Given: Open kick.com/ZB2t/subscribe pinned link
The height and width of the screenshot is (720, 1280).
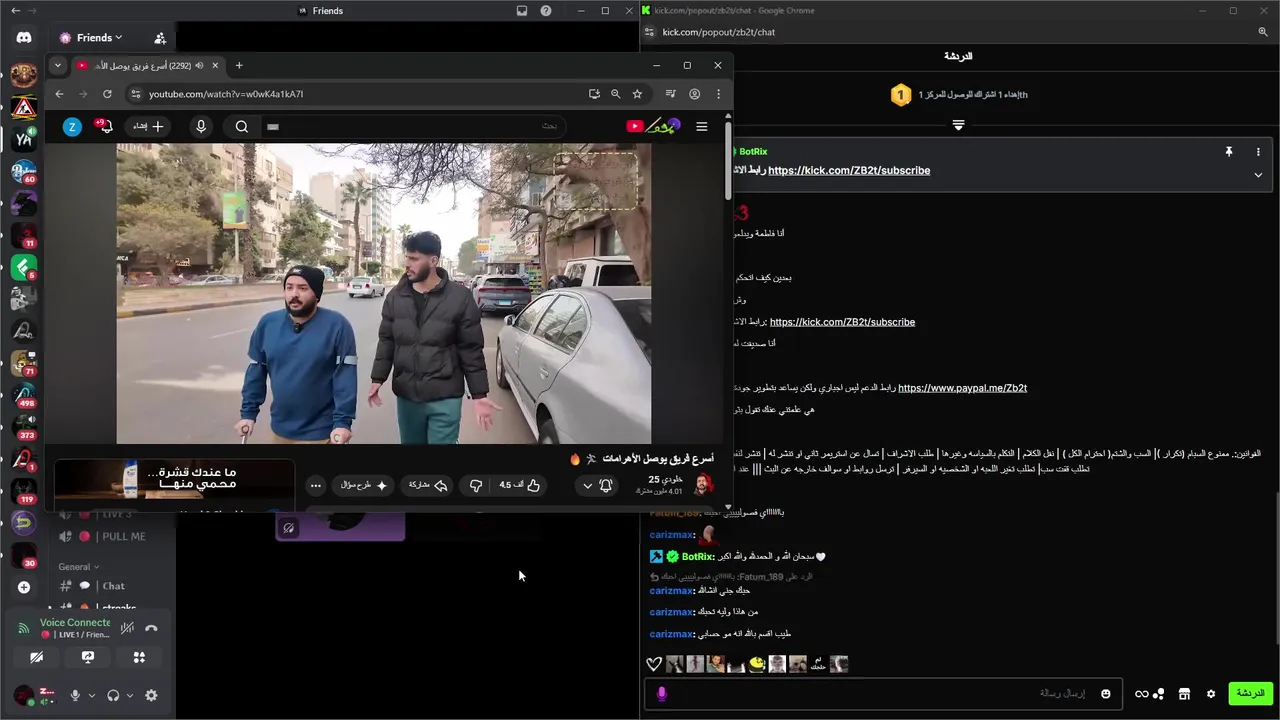Looking at the screenshot, I should (x=849, y=170).
